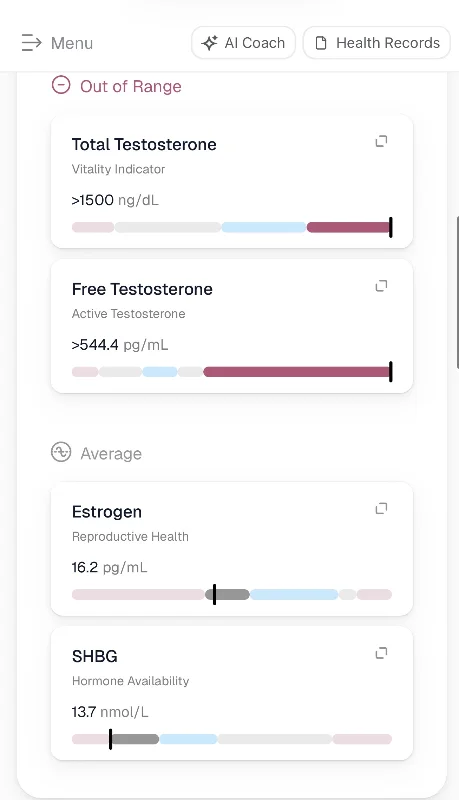Open the AI Coach button
Screen dimensions: 459x800
[x=243, y=43]
